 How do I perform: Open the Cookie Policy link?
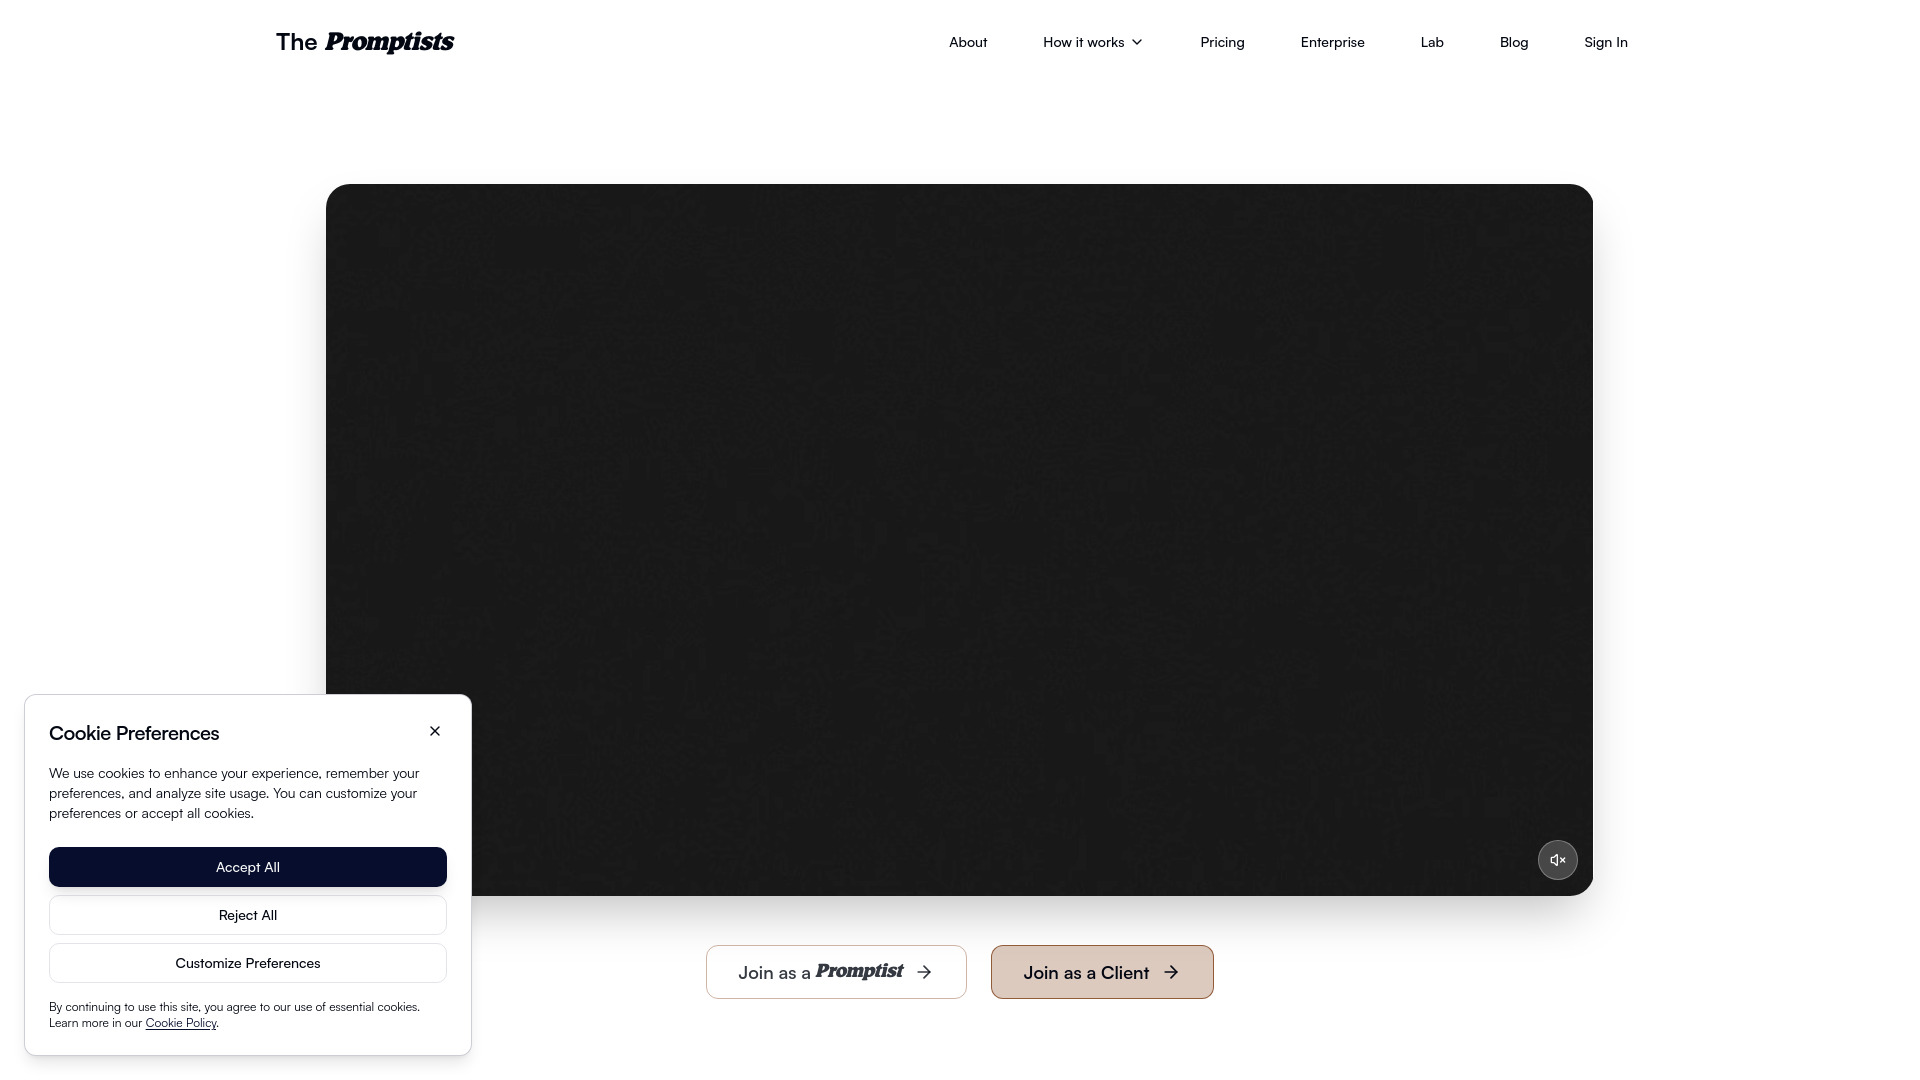pyautogui.click(x=181, y=1023)
